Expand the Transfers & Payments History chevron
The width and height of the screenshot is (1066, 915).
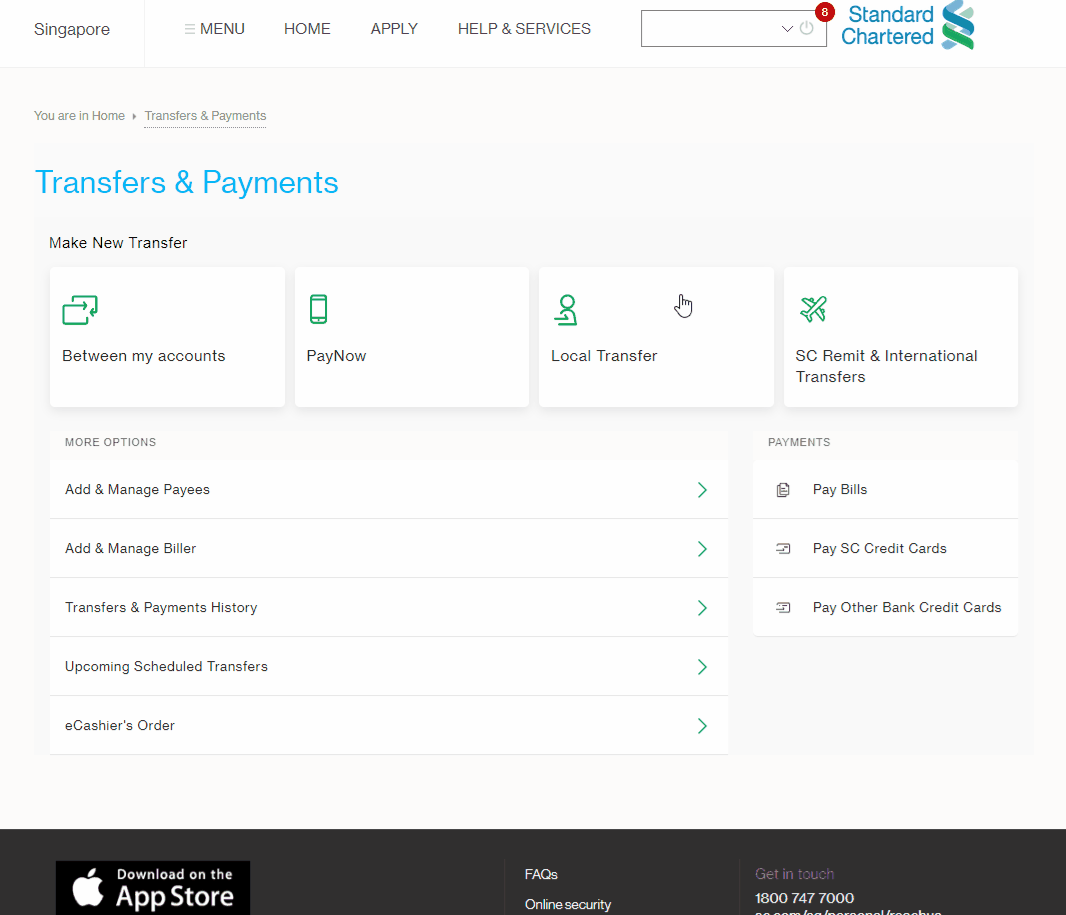[x=702, y=608]
